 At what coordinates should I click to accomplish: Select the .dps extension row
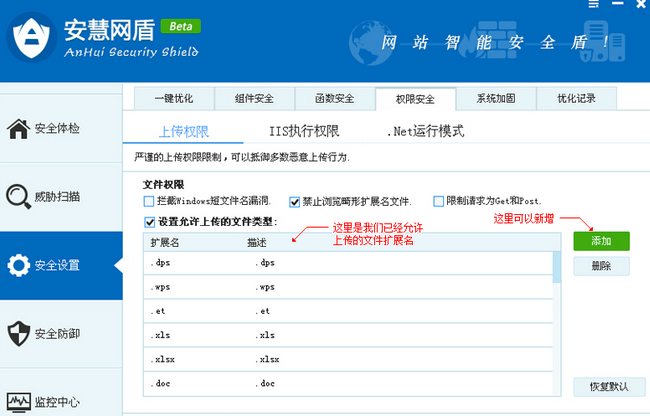[348, 263]
